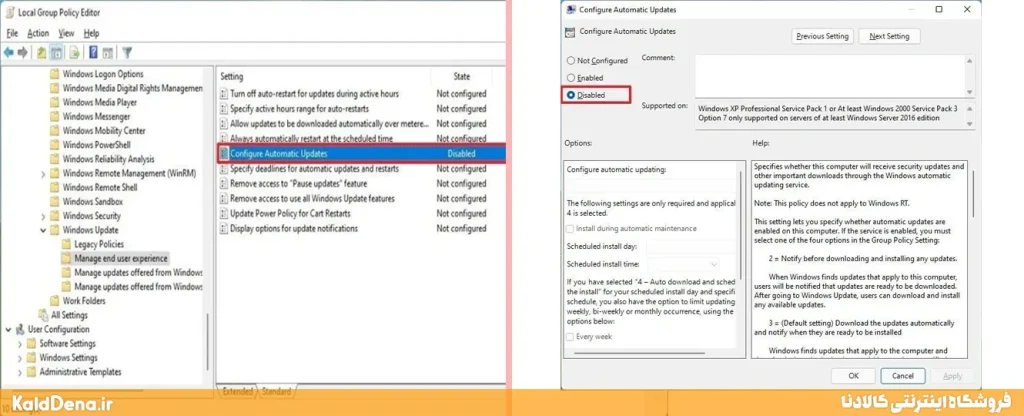Click the Previous Setting button
The height and width of the screenshot is (416, 1024).
822,36
